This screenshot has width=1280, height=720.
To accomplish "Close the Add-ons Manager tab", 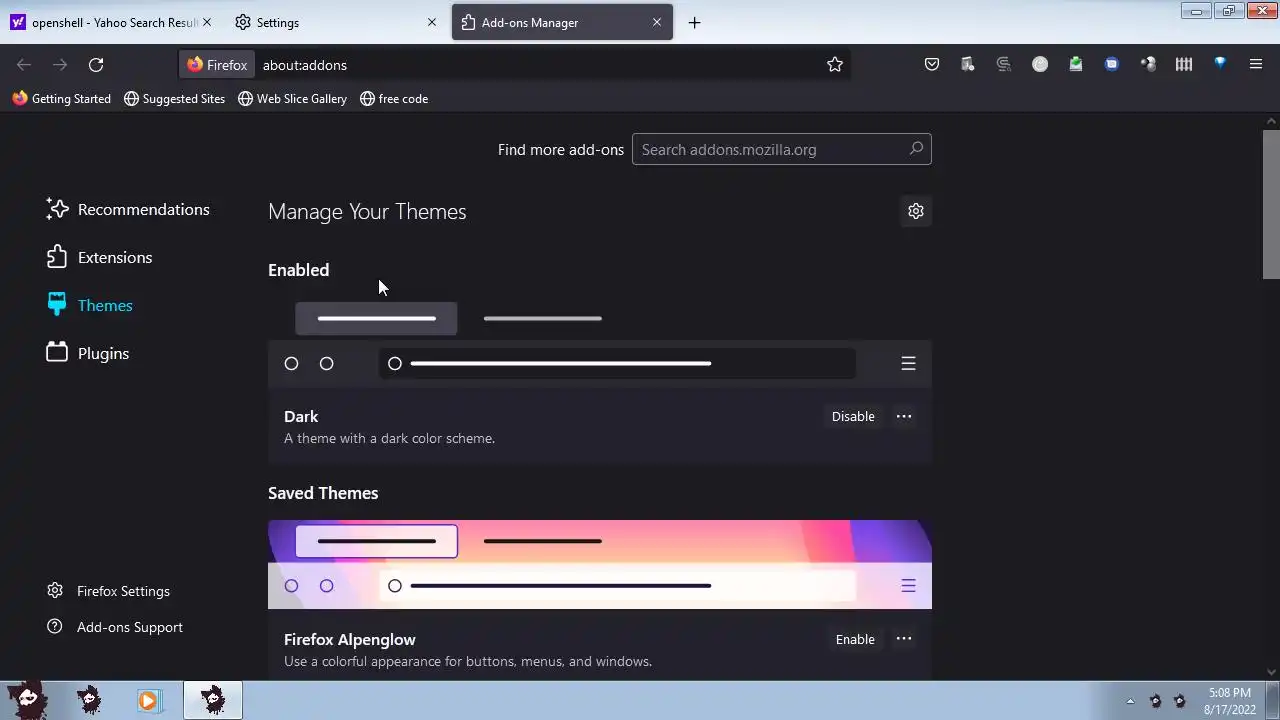I will (x=657, y=22).
